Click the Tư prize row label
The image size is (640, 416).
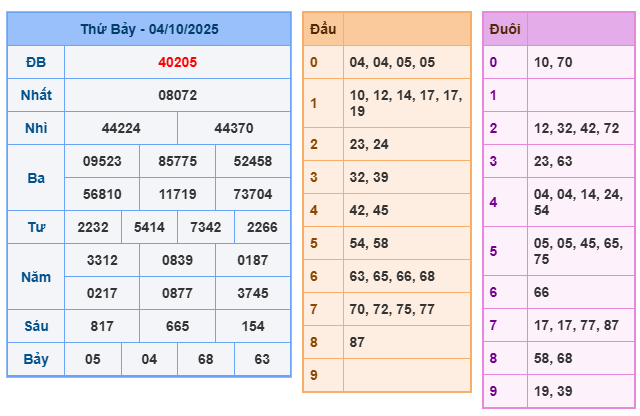point(36,227)
